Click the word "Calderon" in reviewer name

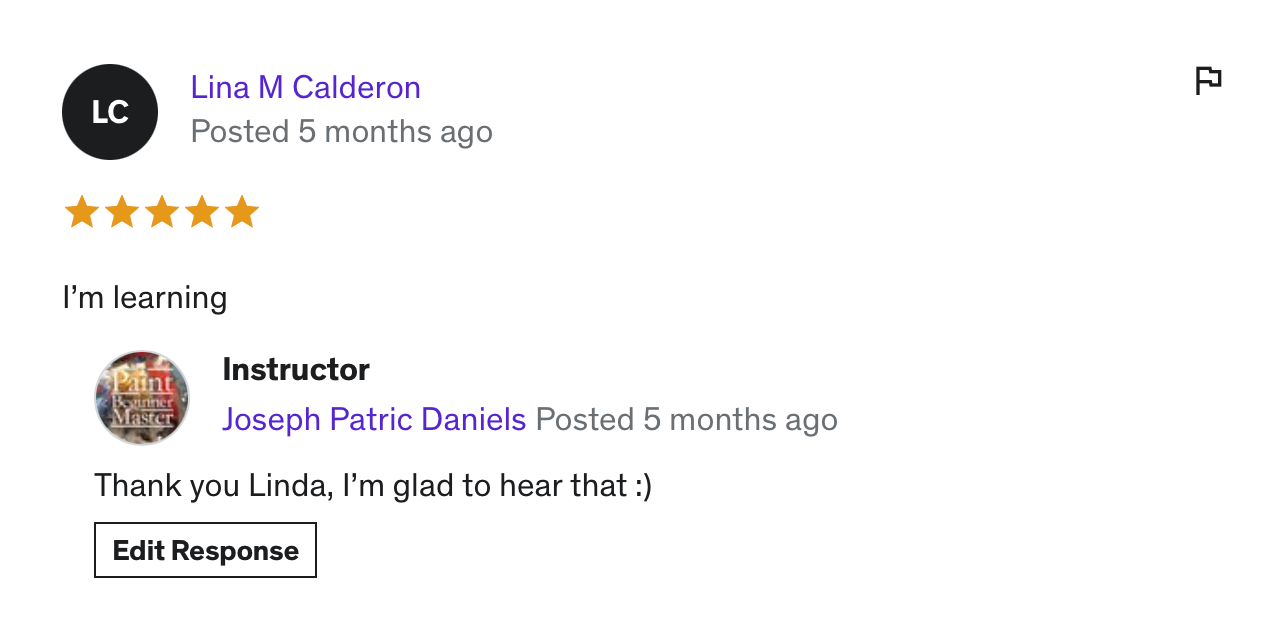pyautogui.click(x=357, y=88)
